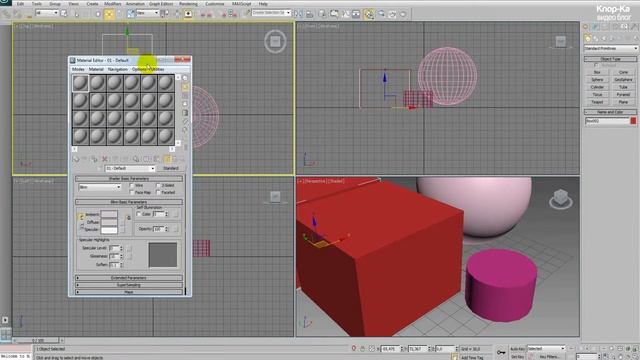The image size is (640, 360).
Task: Click the Sphere primitive button
Action: coord(597,80)
